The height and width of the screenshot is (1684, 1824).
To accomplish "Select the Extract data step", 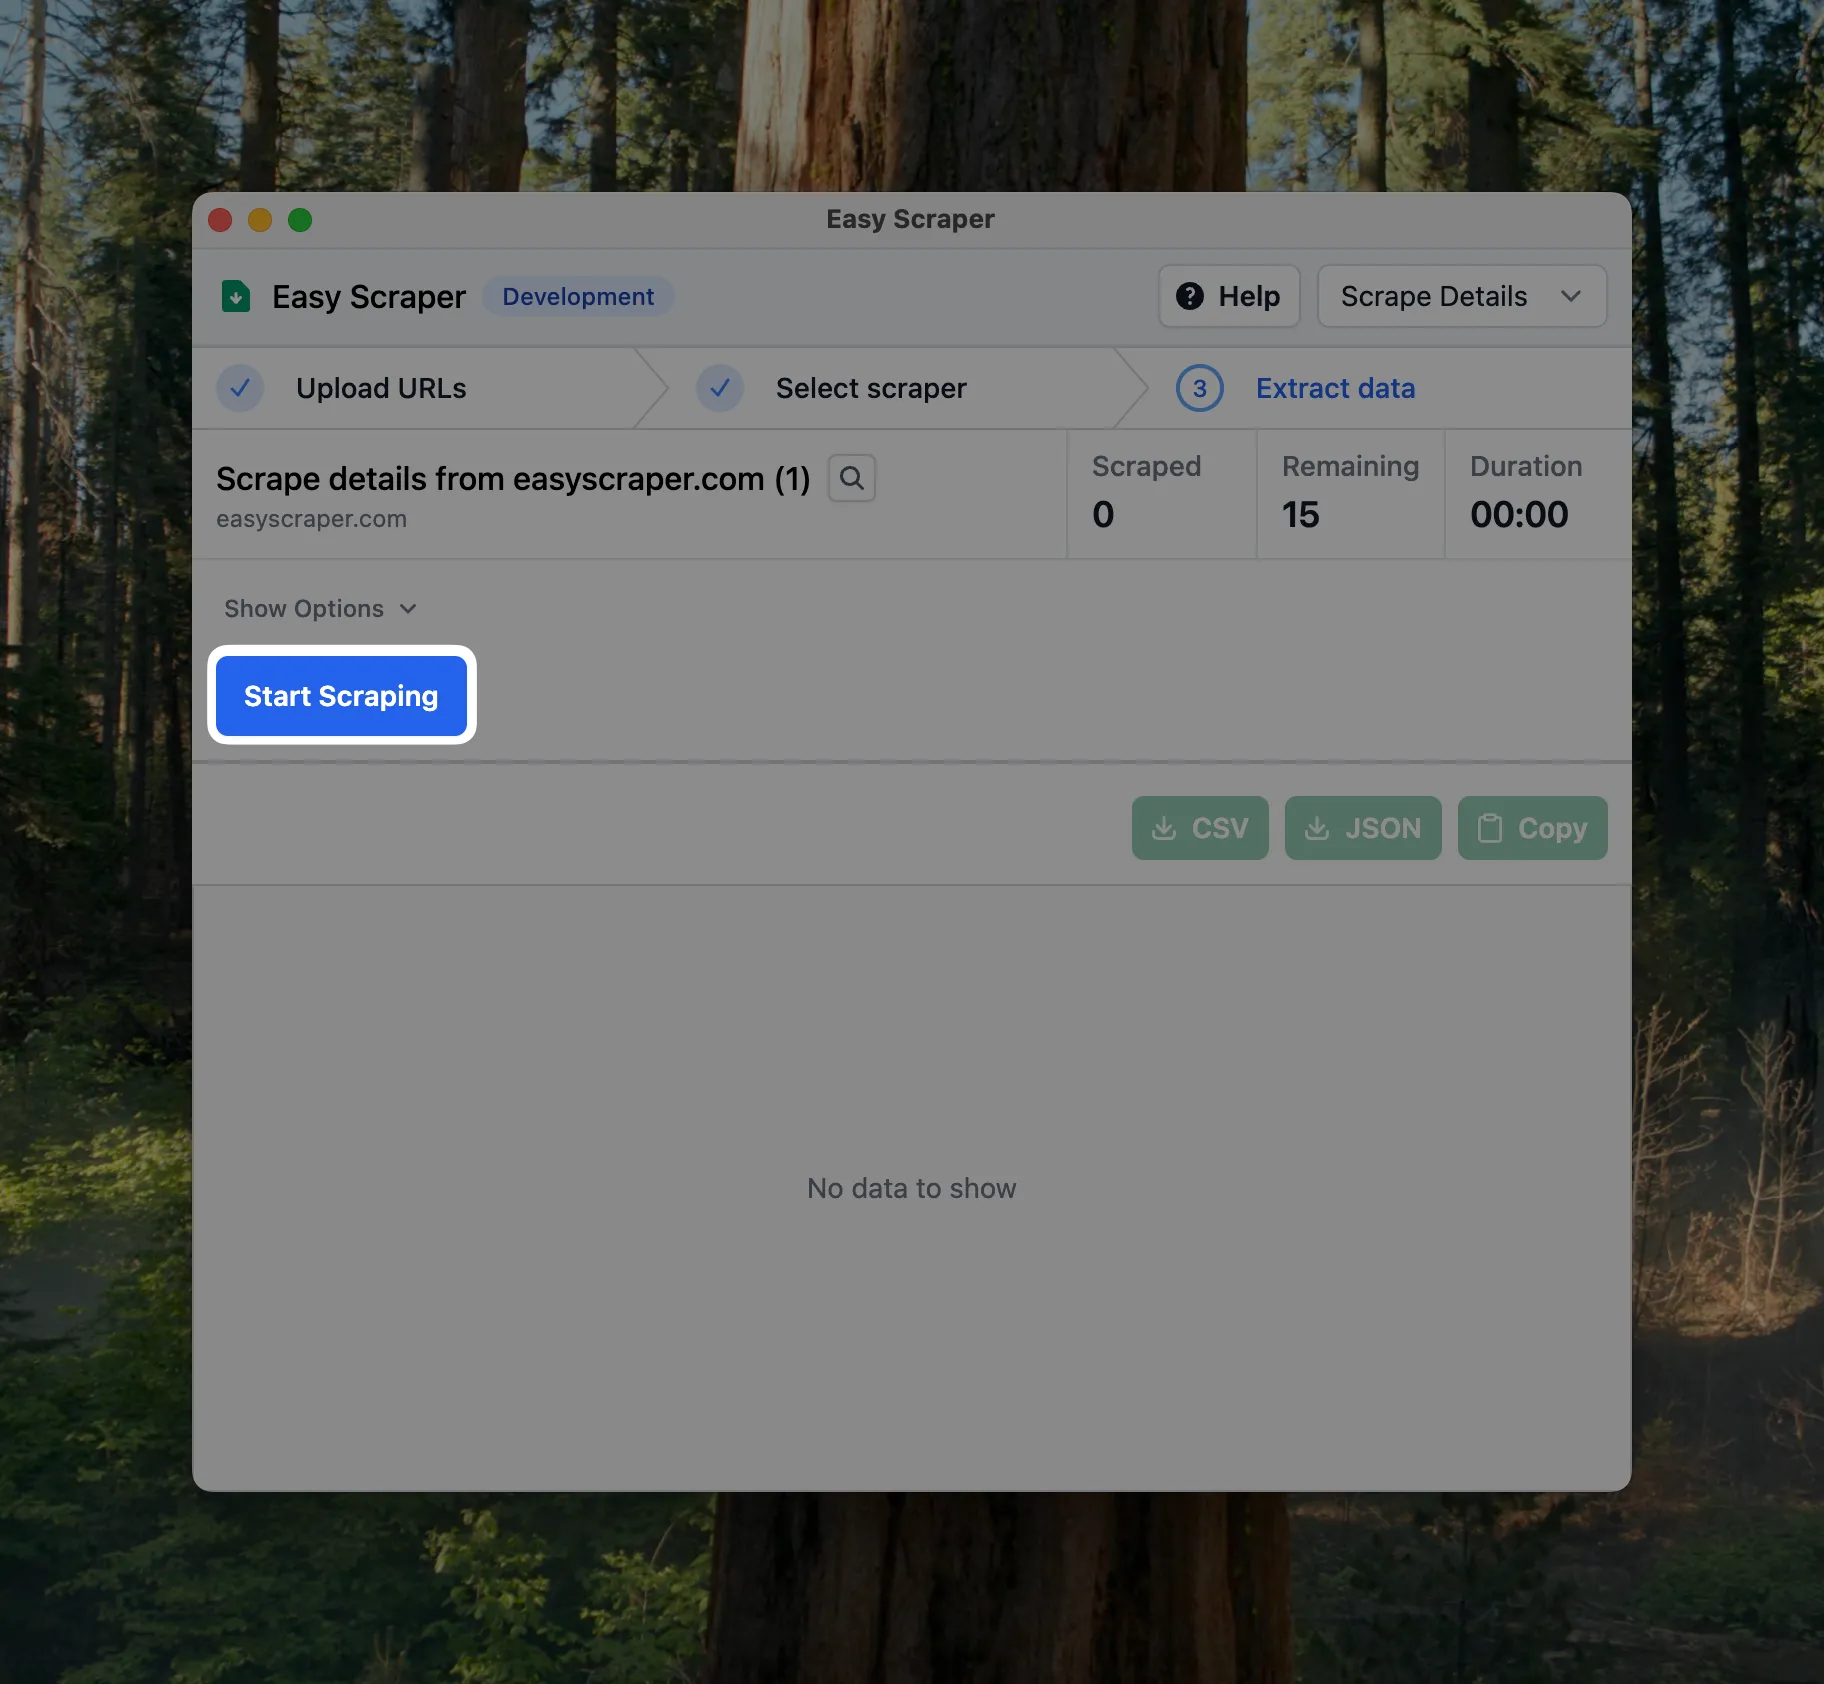I will click(x=1335, y=388).
